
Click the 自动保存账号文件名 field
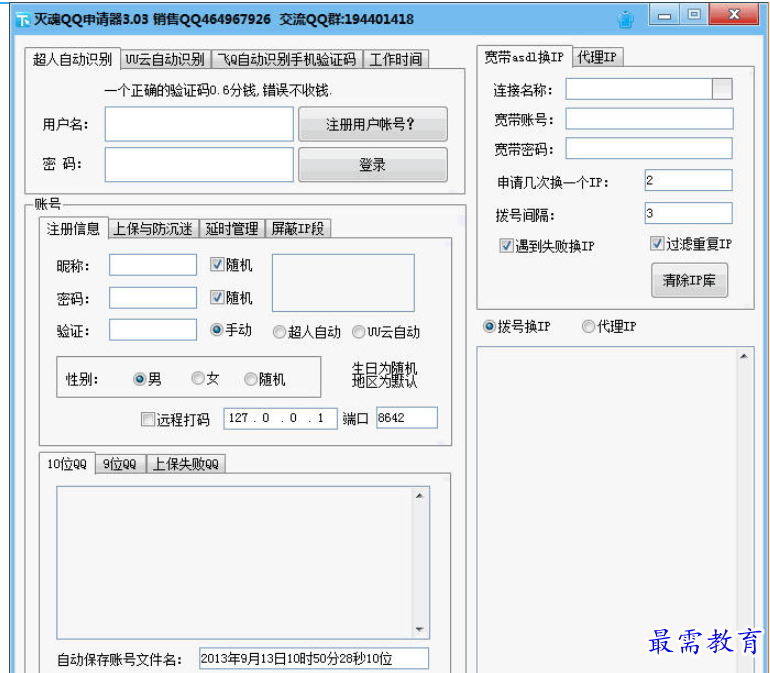pyautogui.click(x=314, y=658)
